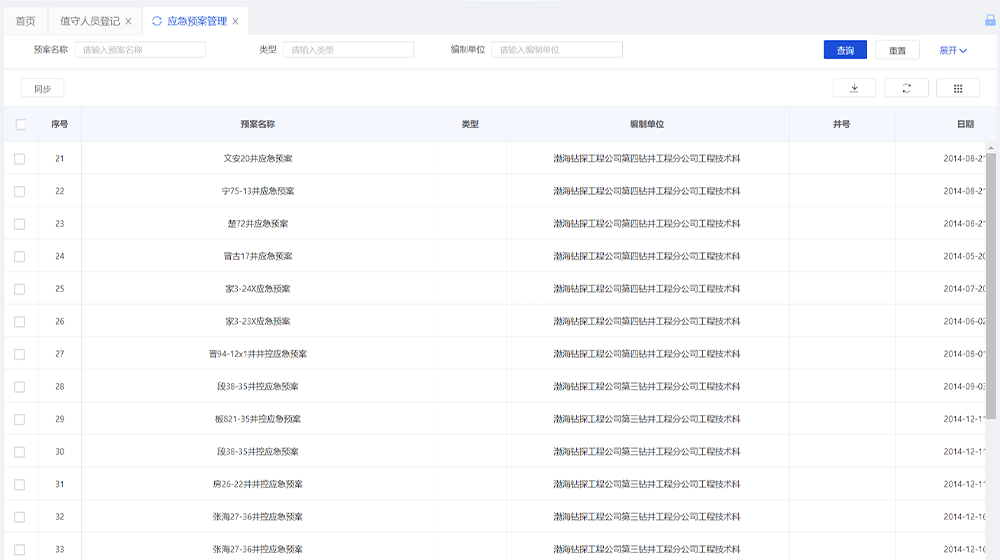Toggle the select-all checkbox in table header

21,125
